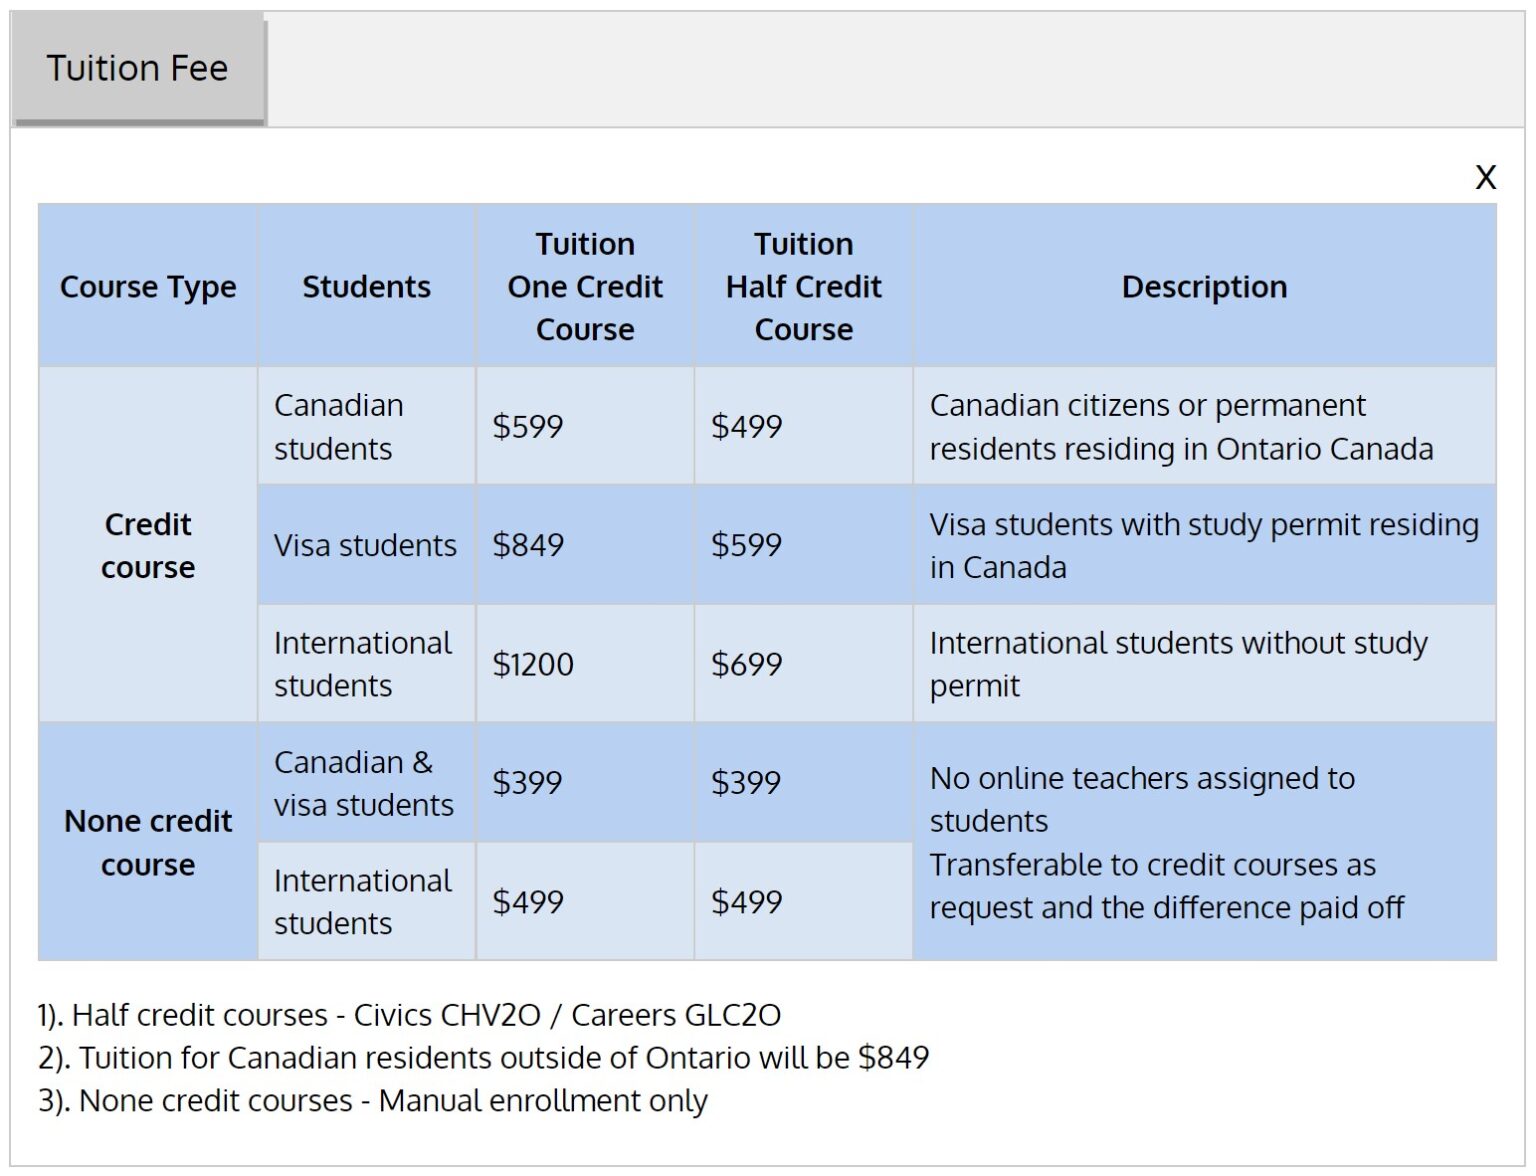The width and height of the screenshot is (1536, 1176).
Task: Click the $599 one credit Canadian fee
Action: click(x=527, y=426)
